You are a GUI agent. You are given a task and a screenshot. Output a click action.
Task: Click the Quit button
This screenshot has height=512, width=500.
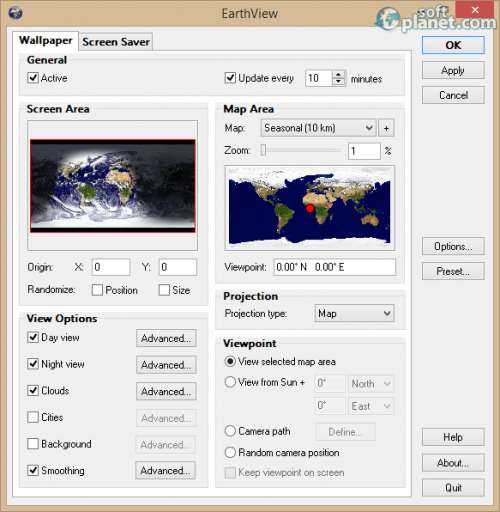point(453,488)
